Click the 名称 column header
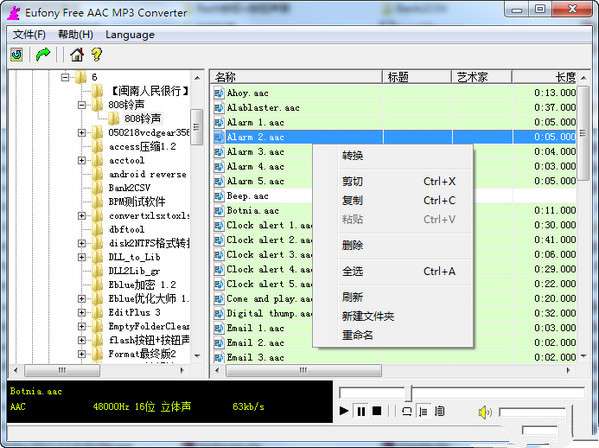Viewport: 599px width, 448px height. 297,77
